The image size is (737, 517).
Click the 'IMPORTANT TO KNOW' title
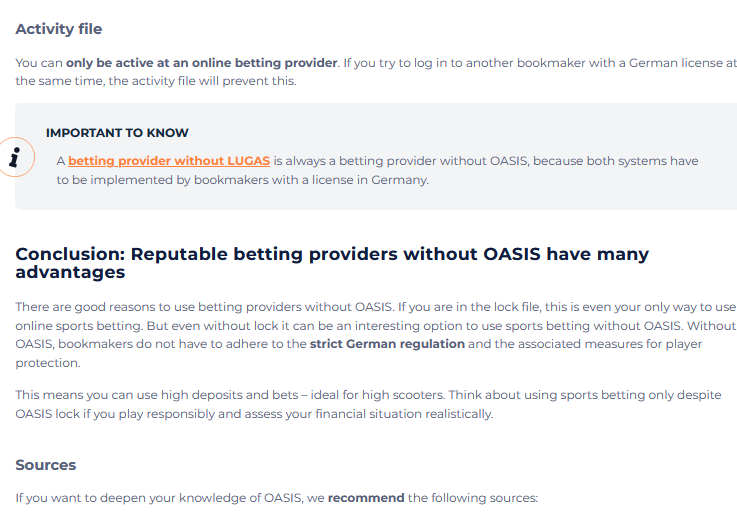[117, 133]
